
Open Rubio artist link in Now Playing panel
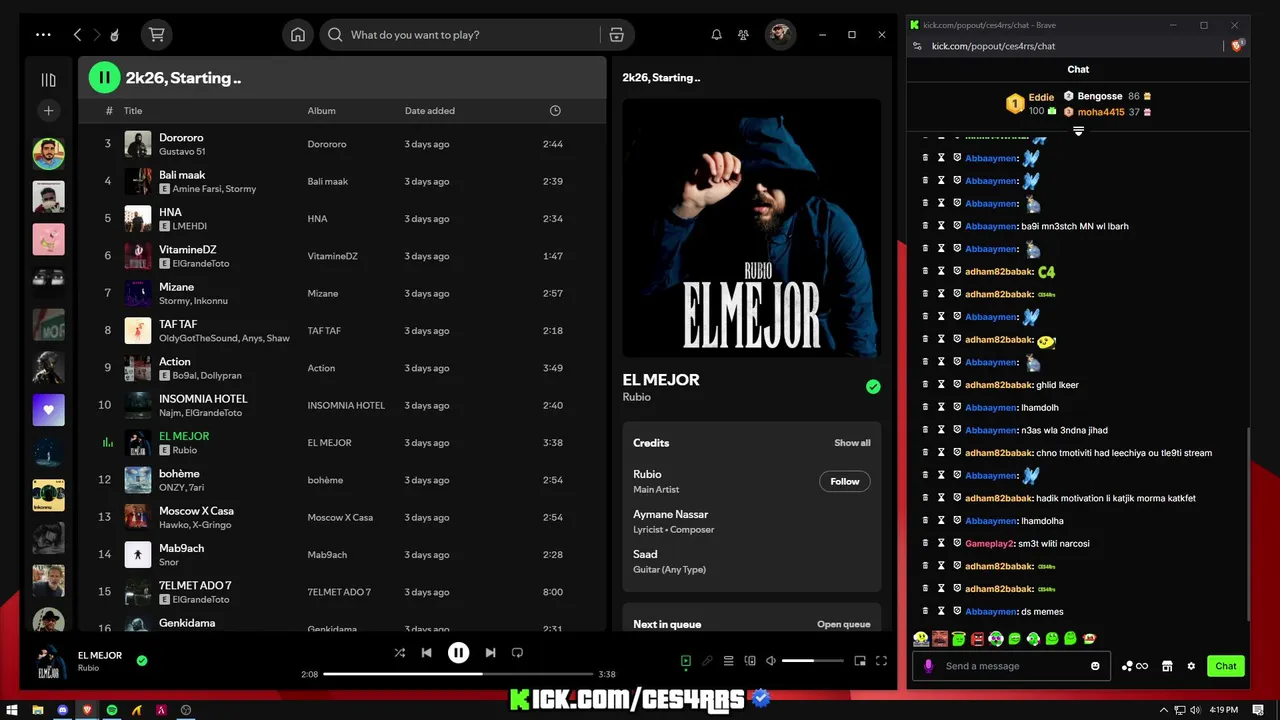click(636, 397)
